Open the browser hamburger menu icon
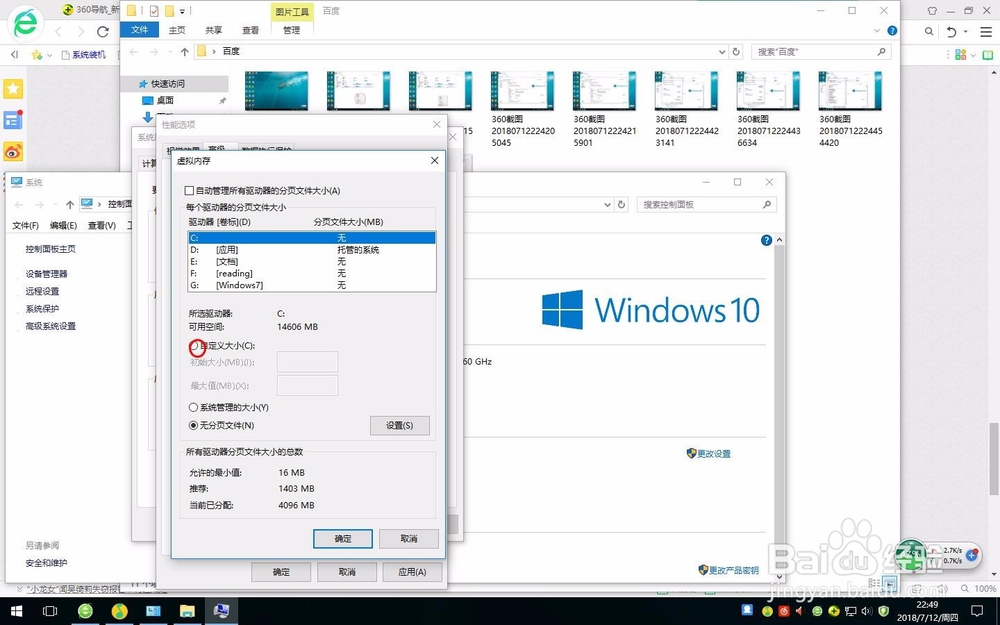 point(986,32)
